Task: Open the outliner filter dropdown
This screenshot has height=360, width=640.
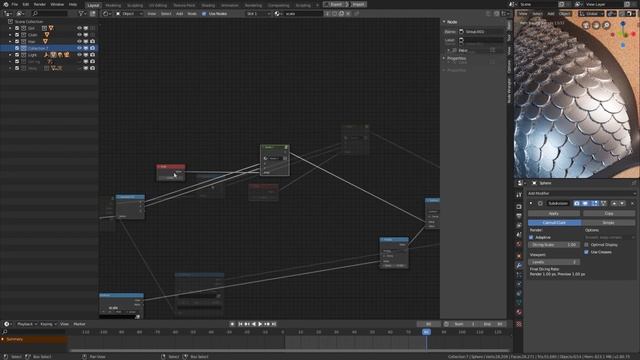Action: tap(82, 13)
